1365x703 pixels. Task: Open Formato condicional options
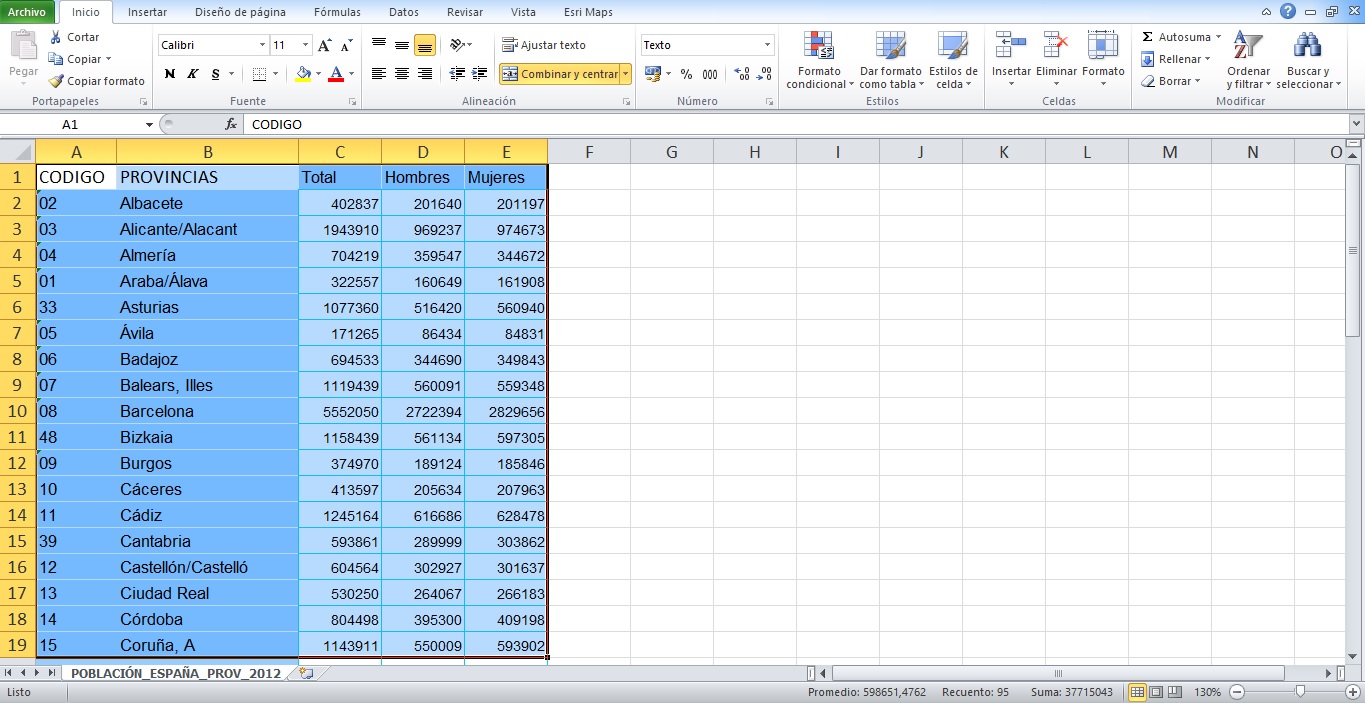[x=818, y=60]
